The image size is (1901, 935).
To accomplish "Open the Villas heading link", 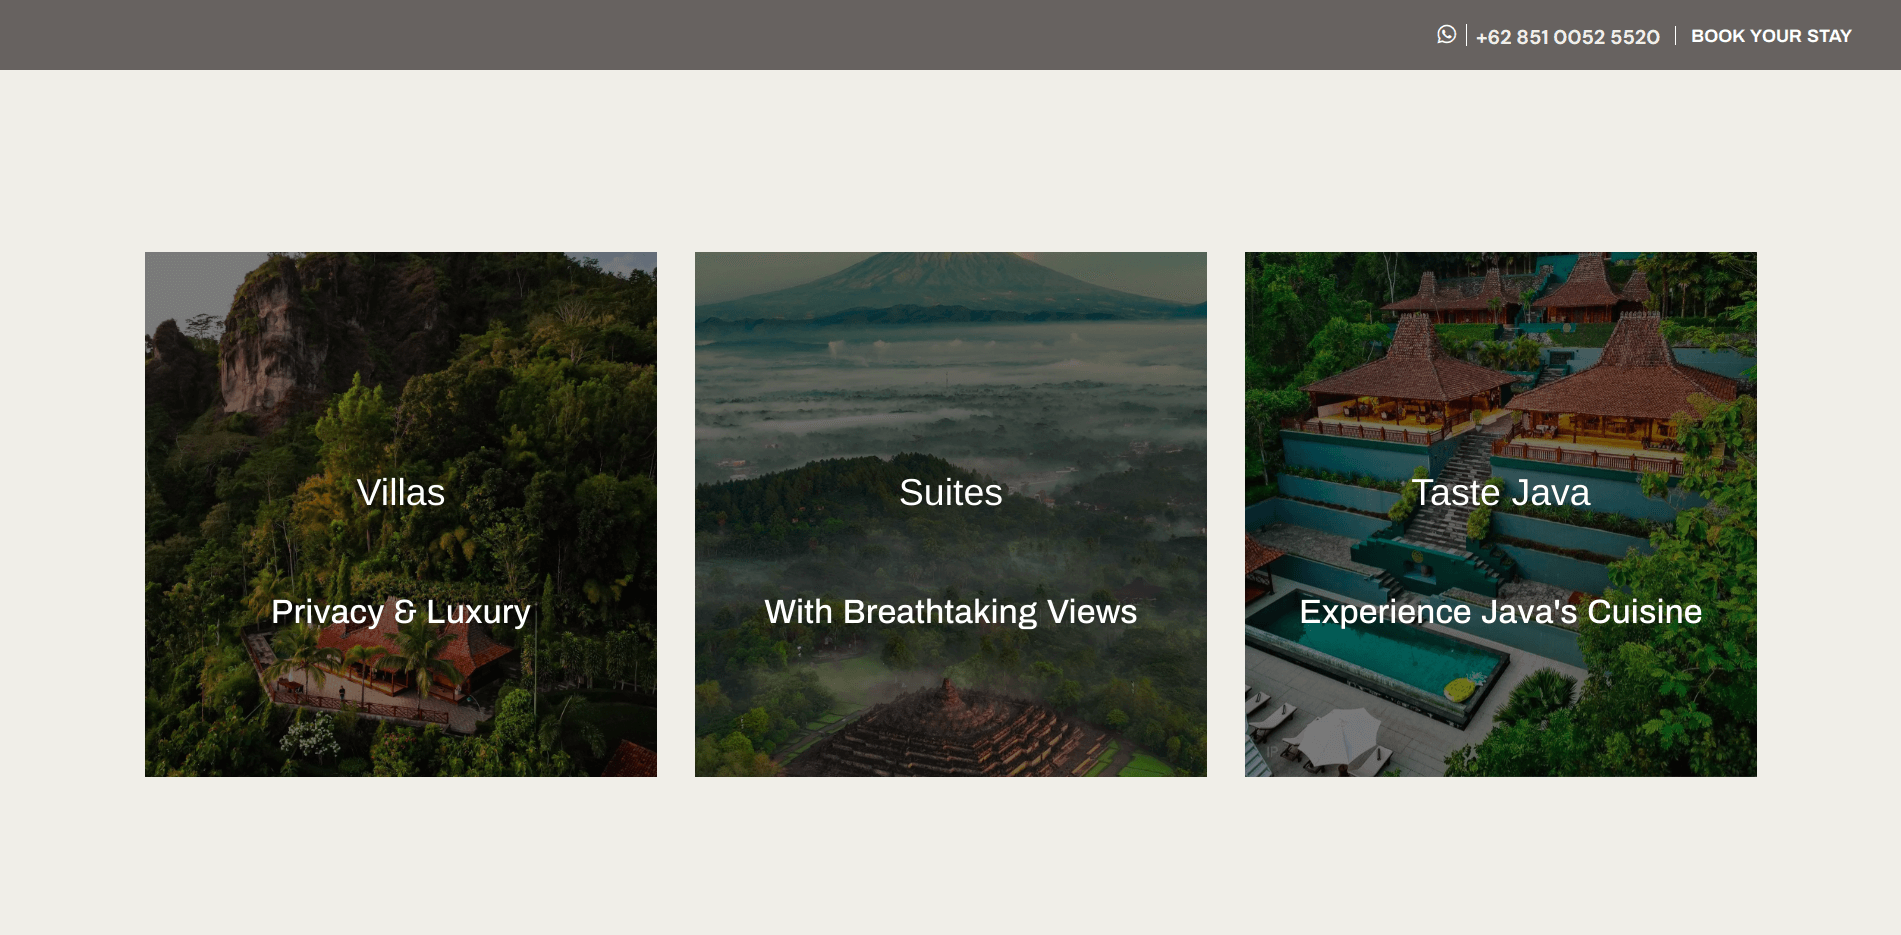I will point(400,492).
